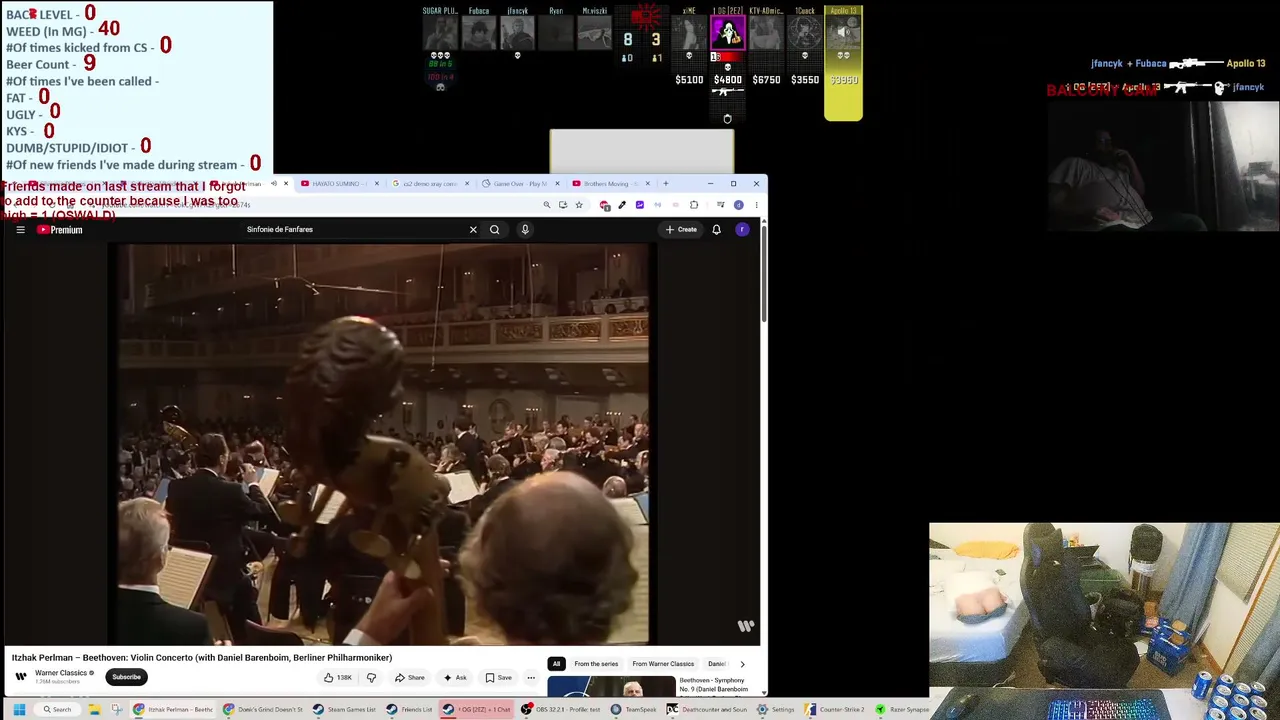The image size is (1280, 720).
Task: Select the highlighted Apollo 13 player card
Action: pyautogui.click(x=843, y=63)
